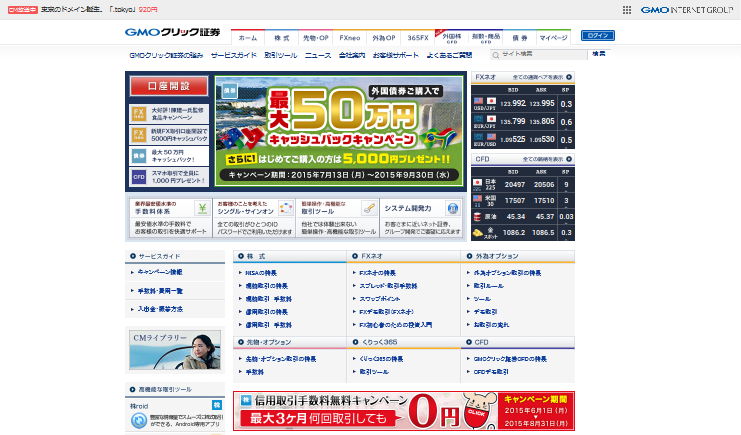Open the 取引ツール menu link
The width and height of the screenshot is (741, 435).
pos(281,55)
